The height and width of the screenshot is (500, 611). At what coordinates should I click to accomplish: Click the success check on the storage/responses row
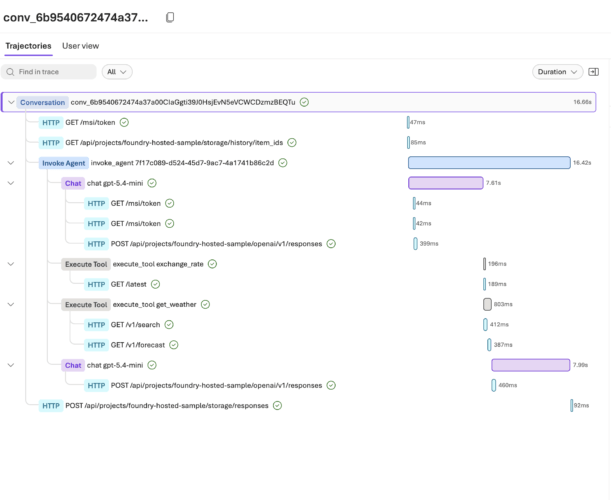(277, 406)
